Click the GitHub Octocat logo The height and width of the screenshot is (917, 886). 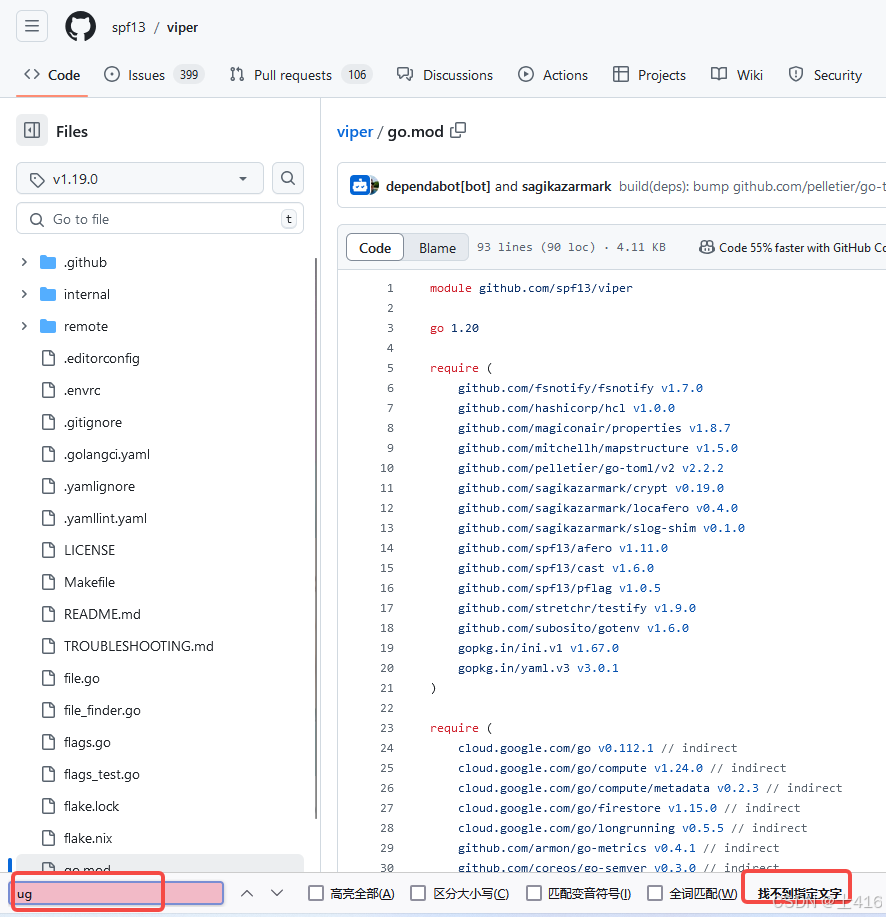pos(80,27)
